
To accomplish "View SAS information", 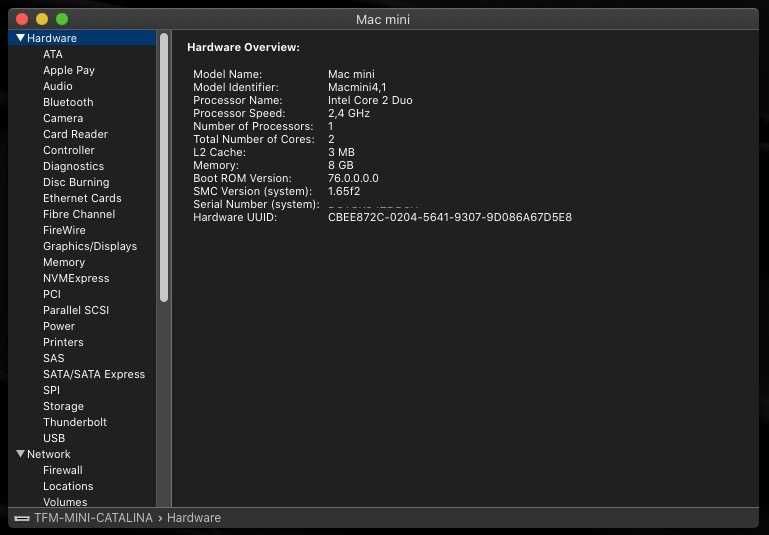I will (x=53, y=358).
